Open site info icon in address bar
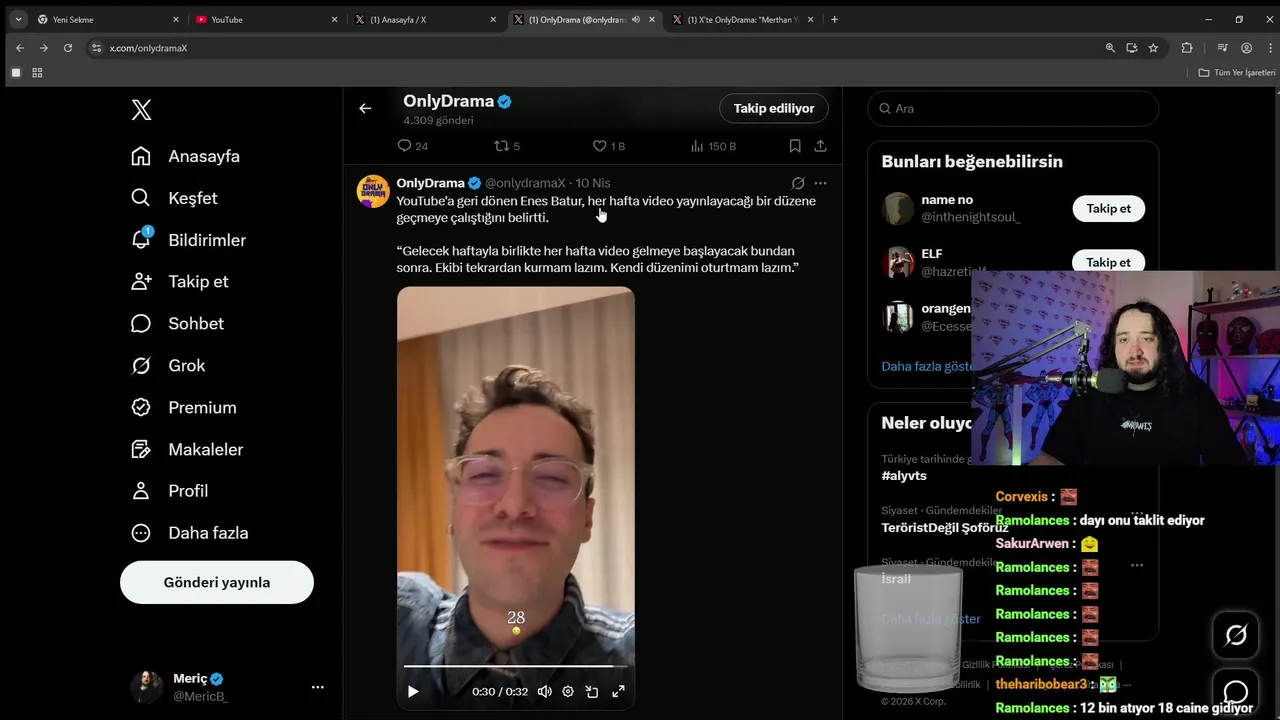 click(x=96, y=47)
